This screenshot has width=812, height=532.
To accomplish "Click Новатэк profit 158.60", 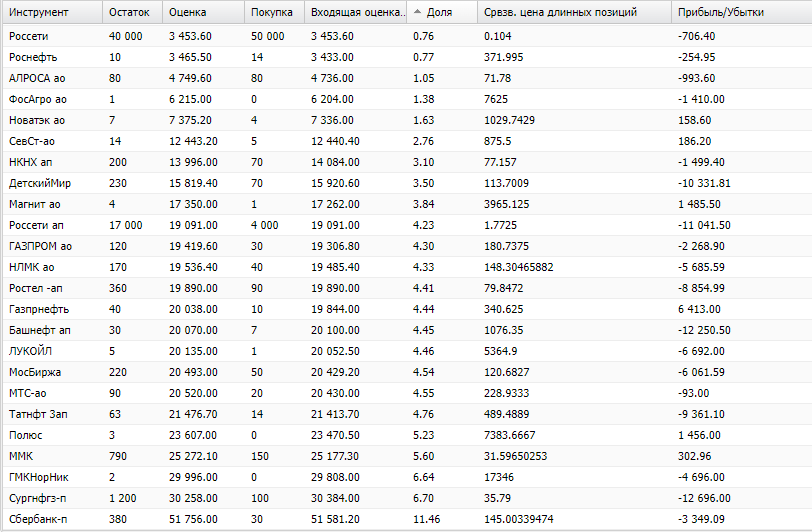I will 694,120.
